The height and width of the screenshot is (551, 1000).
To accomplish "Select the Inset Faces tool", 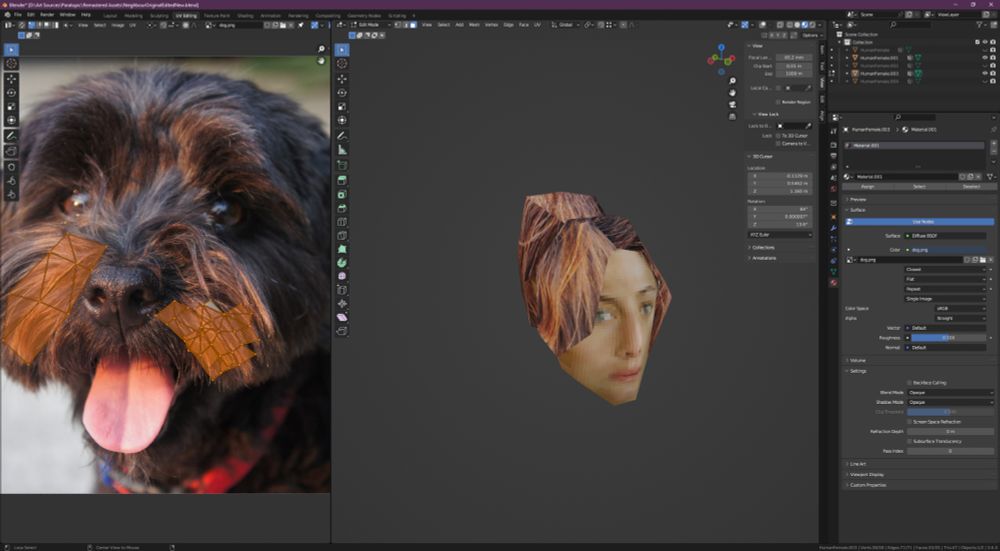I will [342, 195].
